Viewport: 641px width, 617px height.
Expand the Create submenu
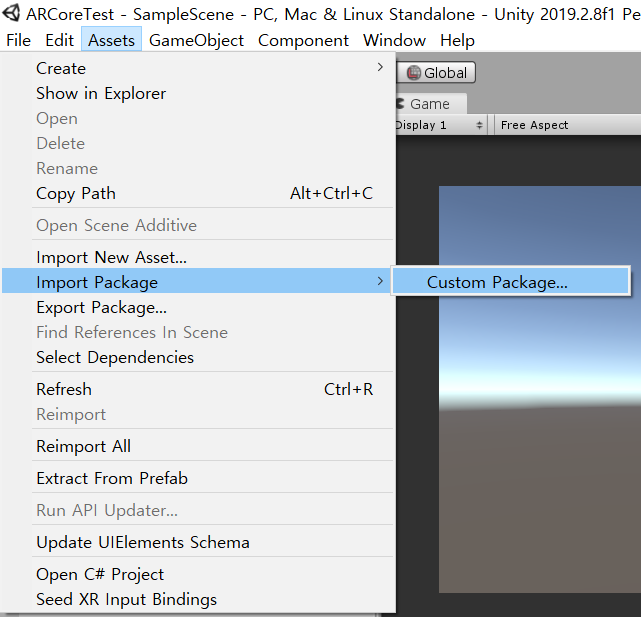tap(198, 68)
